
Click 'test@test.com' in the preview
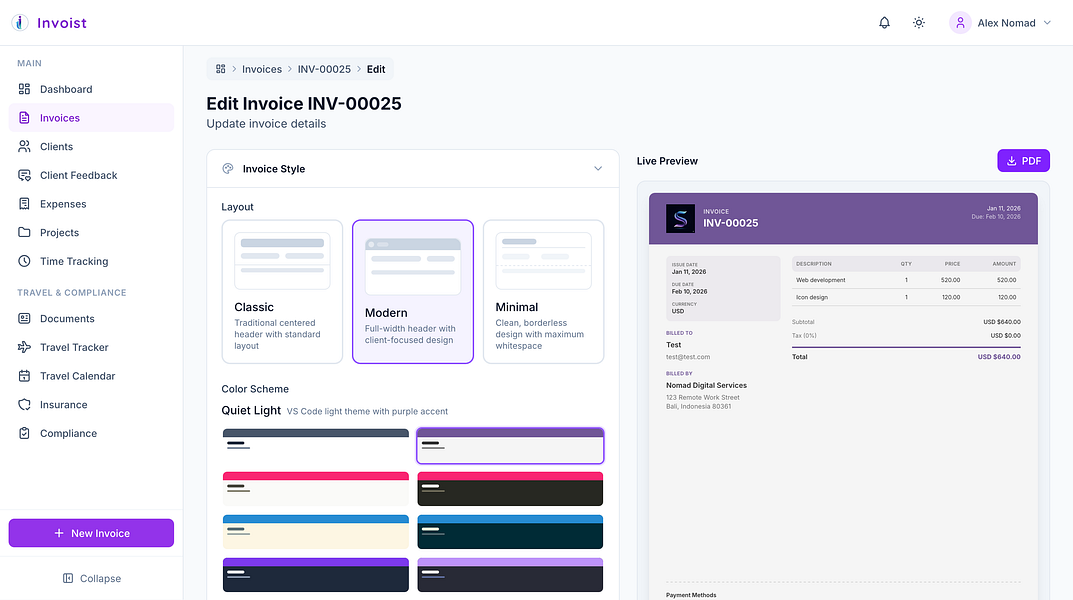pyautogui.click(x=688, y=356)
